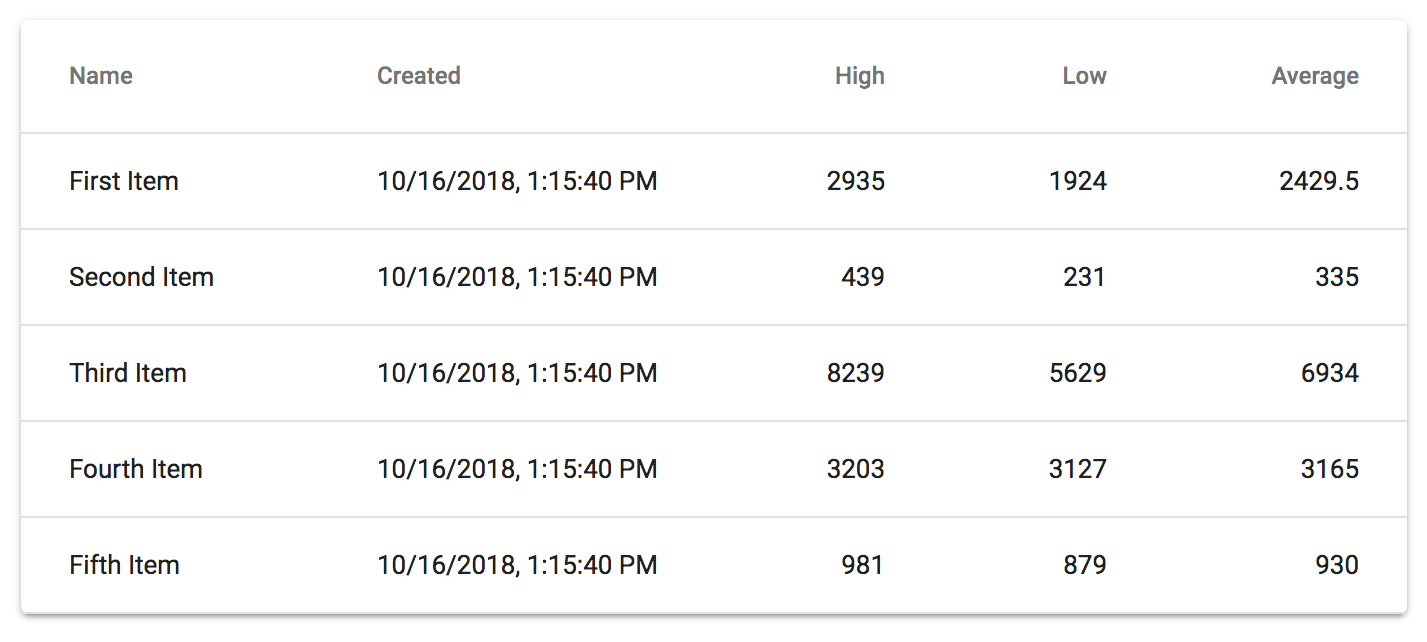Sort by the High column header

tap(859, 76)
